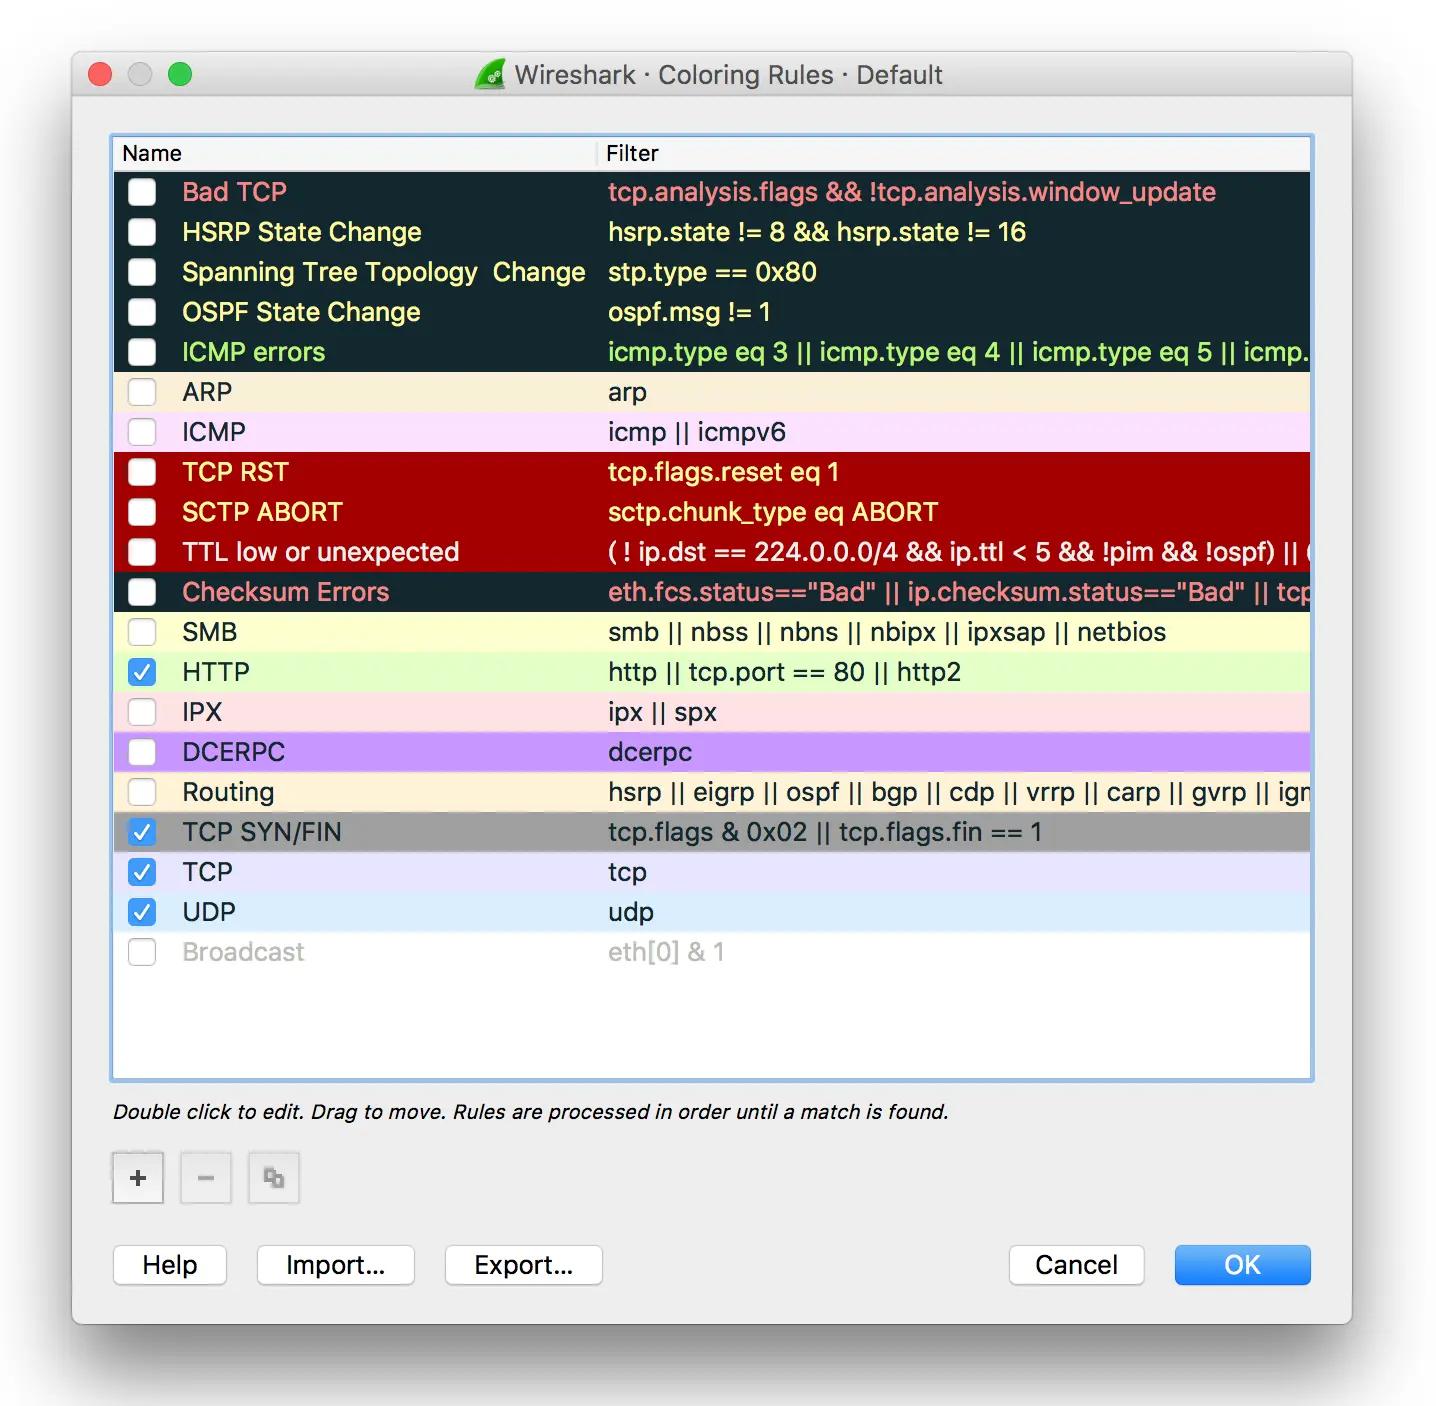
Task: Click filter 'sctp.chunk_type eq ABORT'
Action: coord(773,512)
